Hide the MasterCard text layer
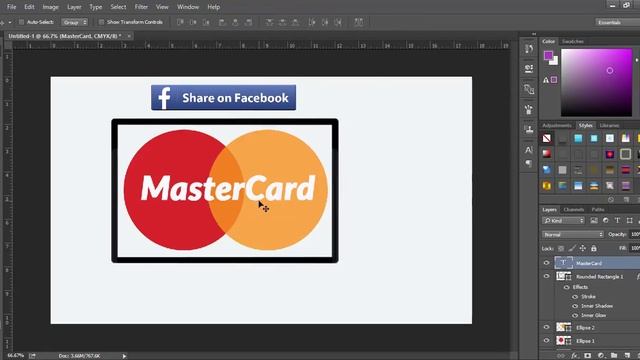Image resolution: width=640 pixels, height=360 pixels. click(x=547, y=263)
